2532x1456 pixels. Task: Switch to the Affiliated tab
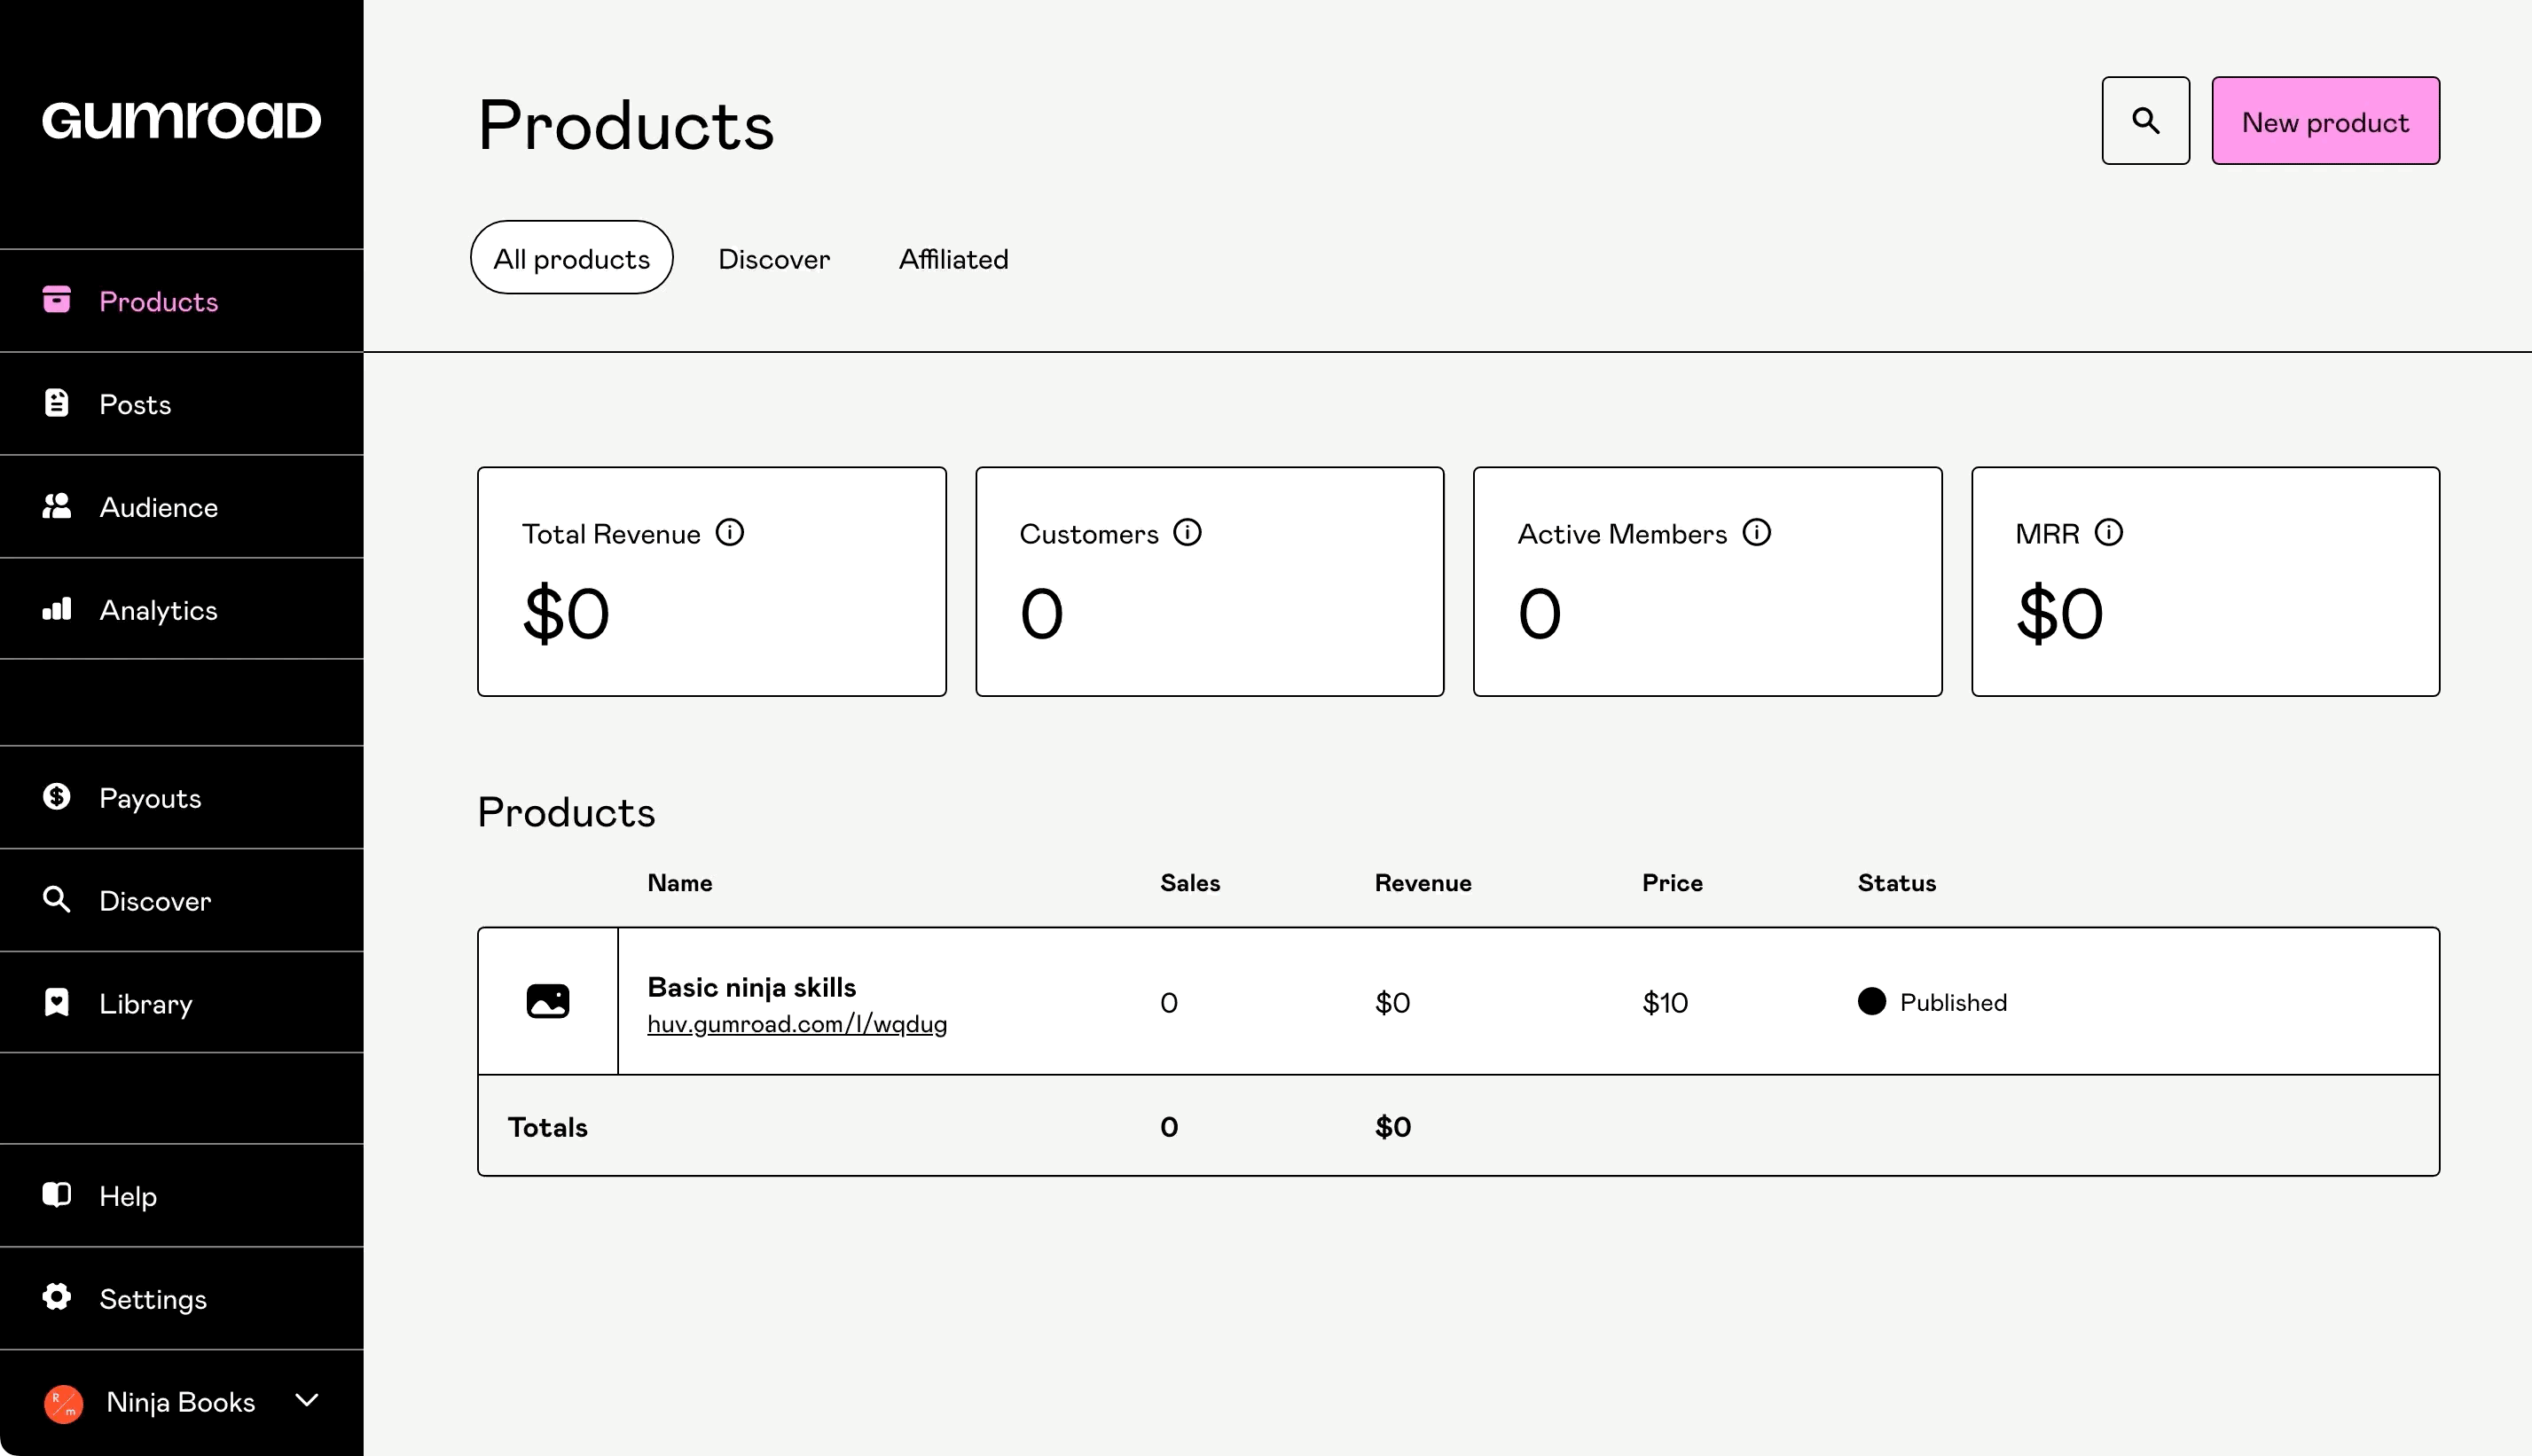point(953,259)
